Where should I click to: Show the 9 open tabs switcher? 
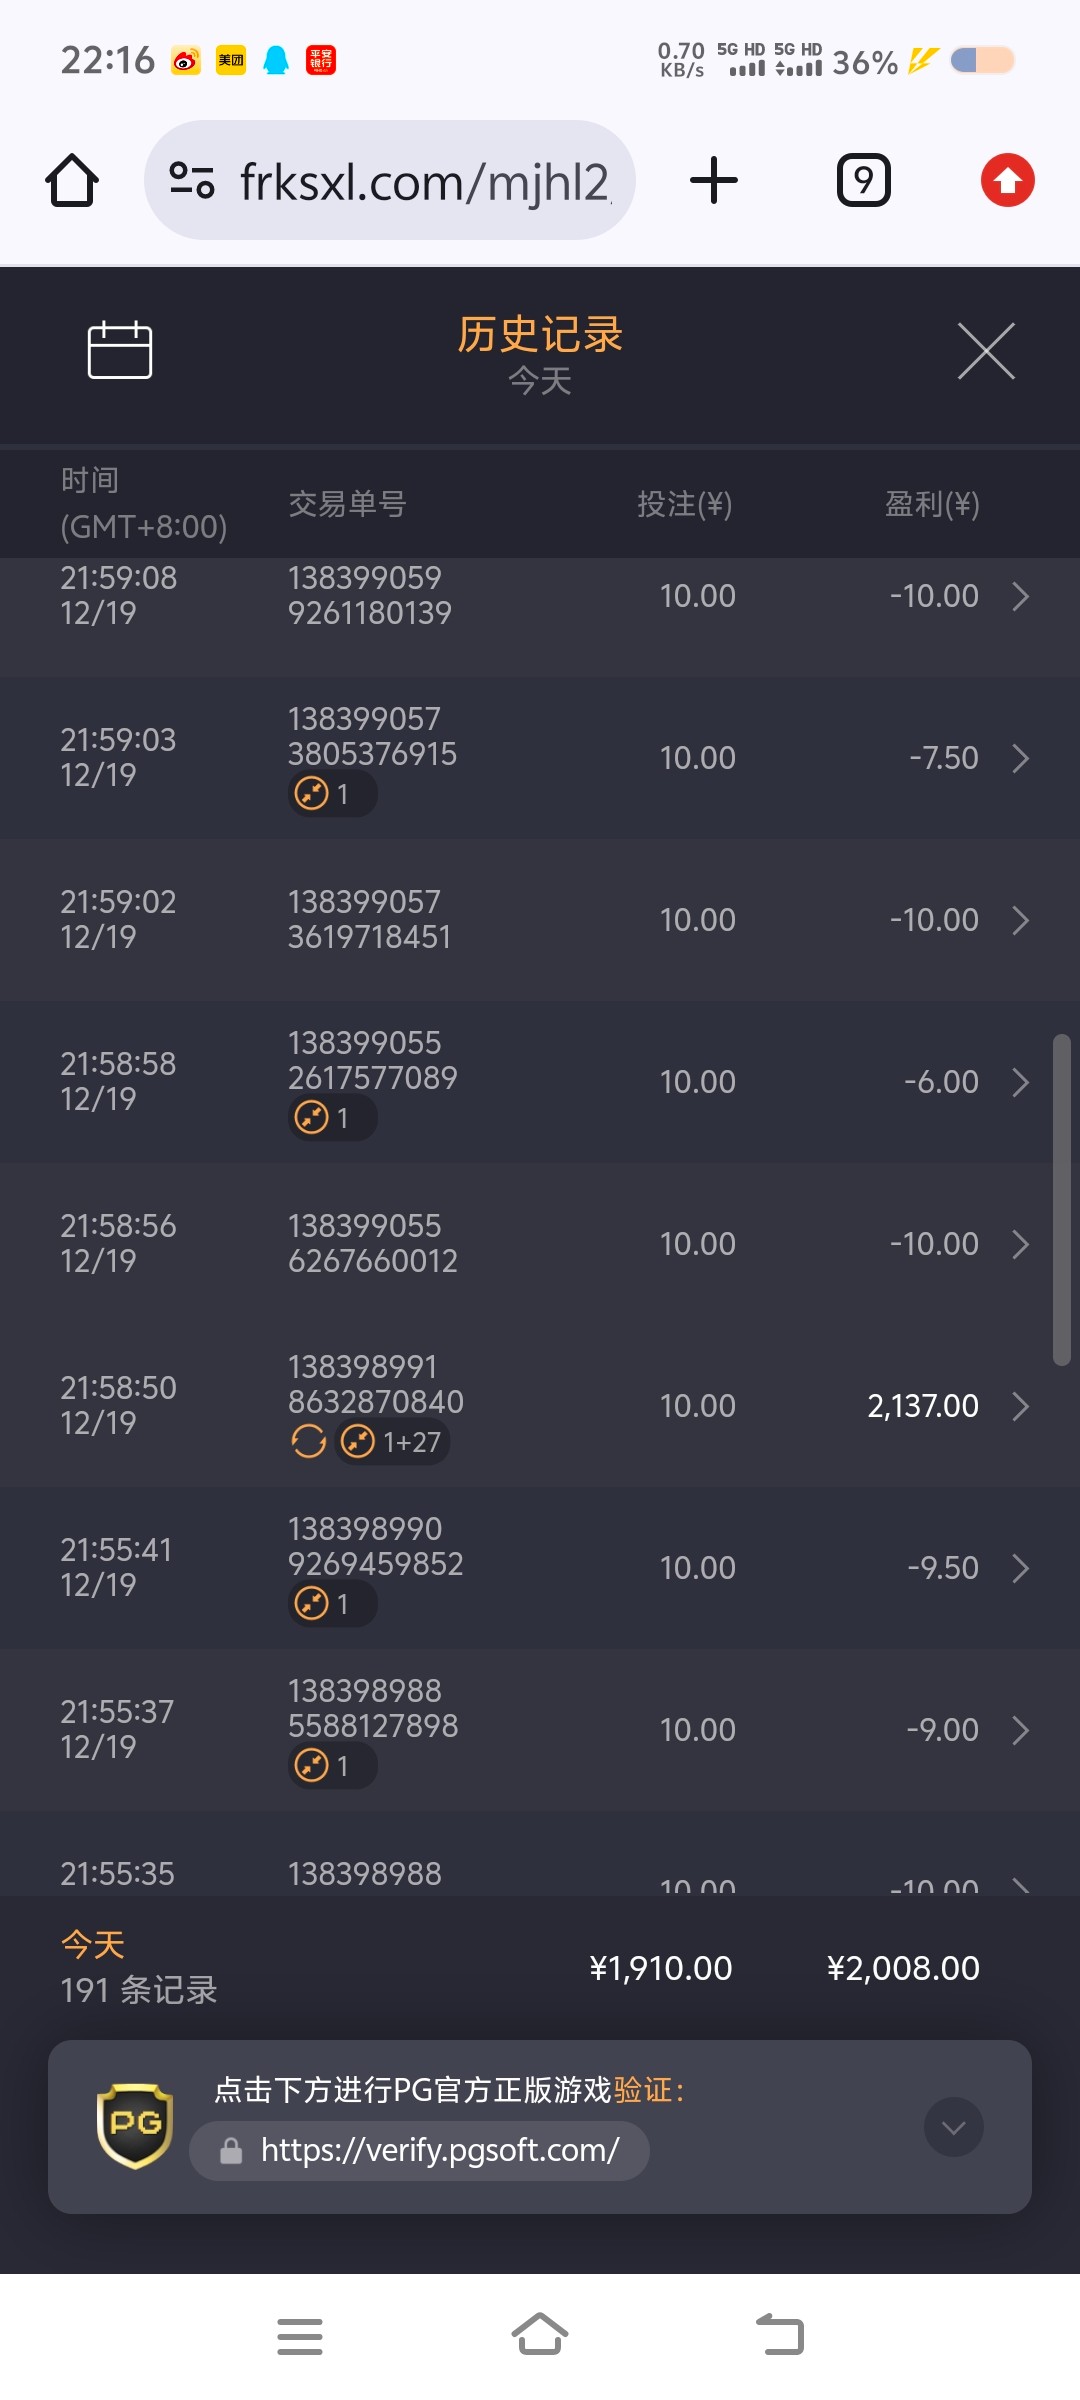pos(863,181)
